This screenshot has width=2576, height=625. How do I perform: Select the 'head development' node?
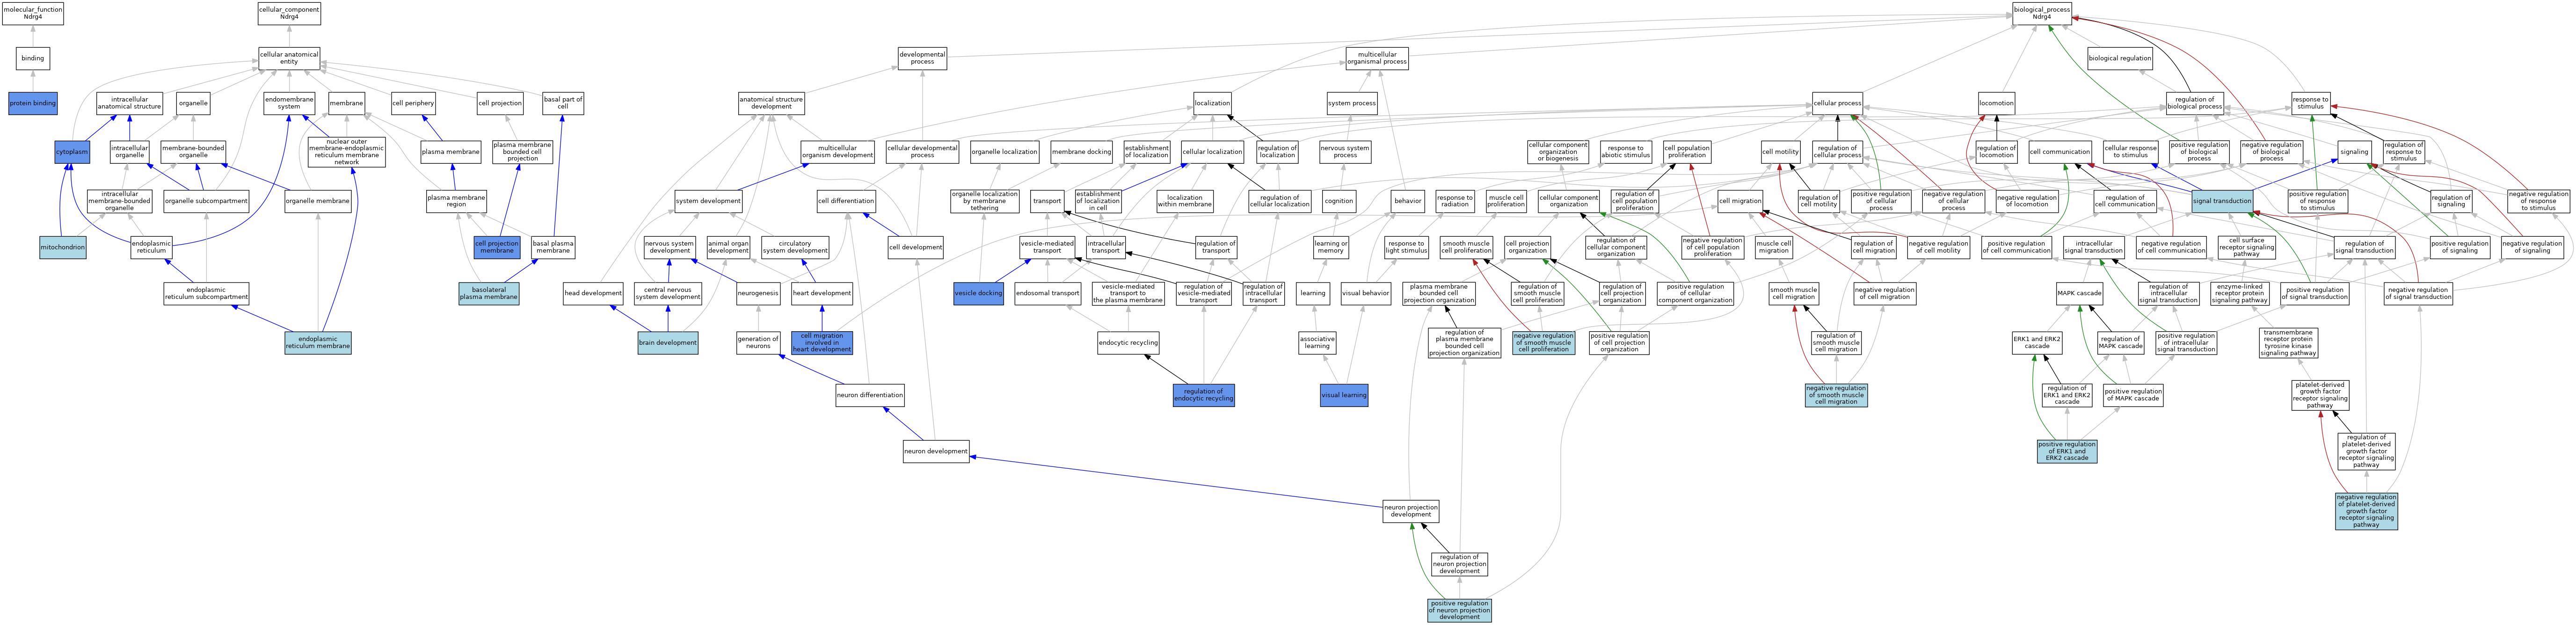[593, 293]
